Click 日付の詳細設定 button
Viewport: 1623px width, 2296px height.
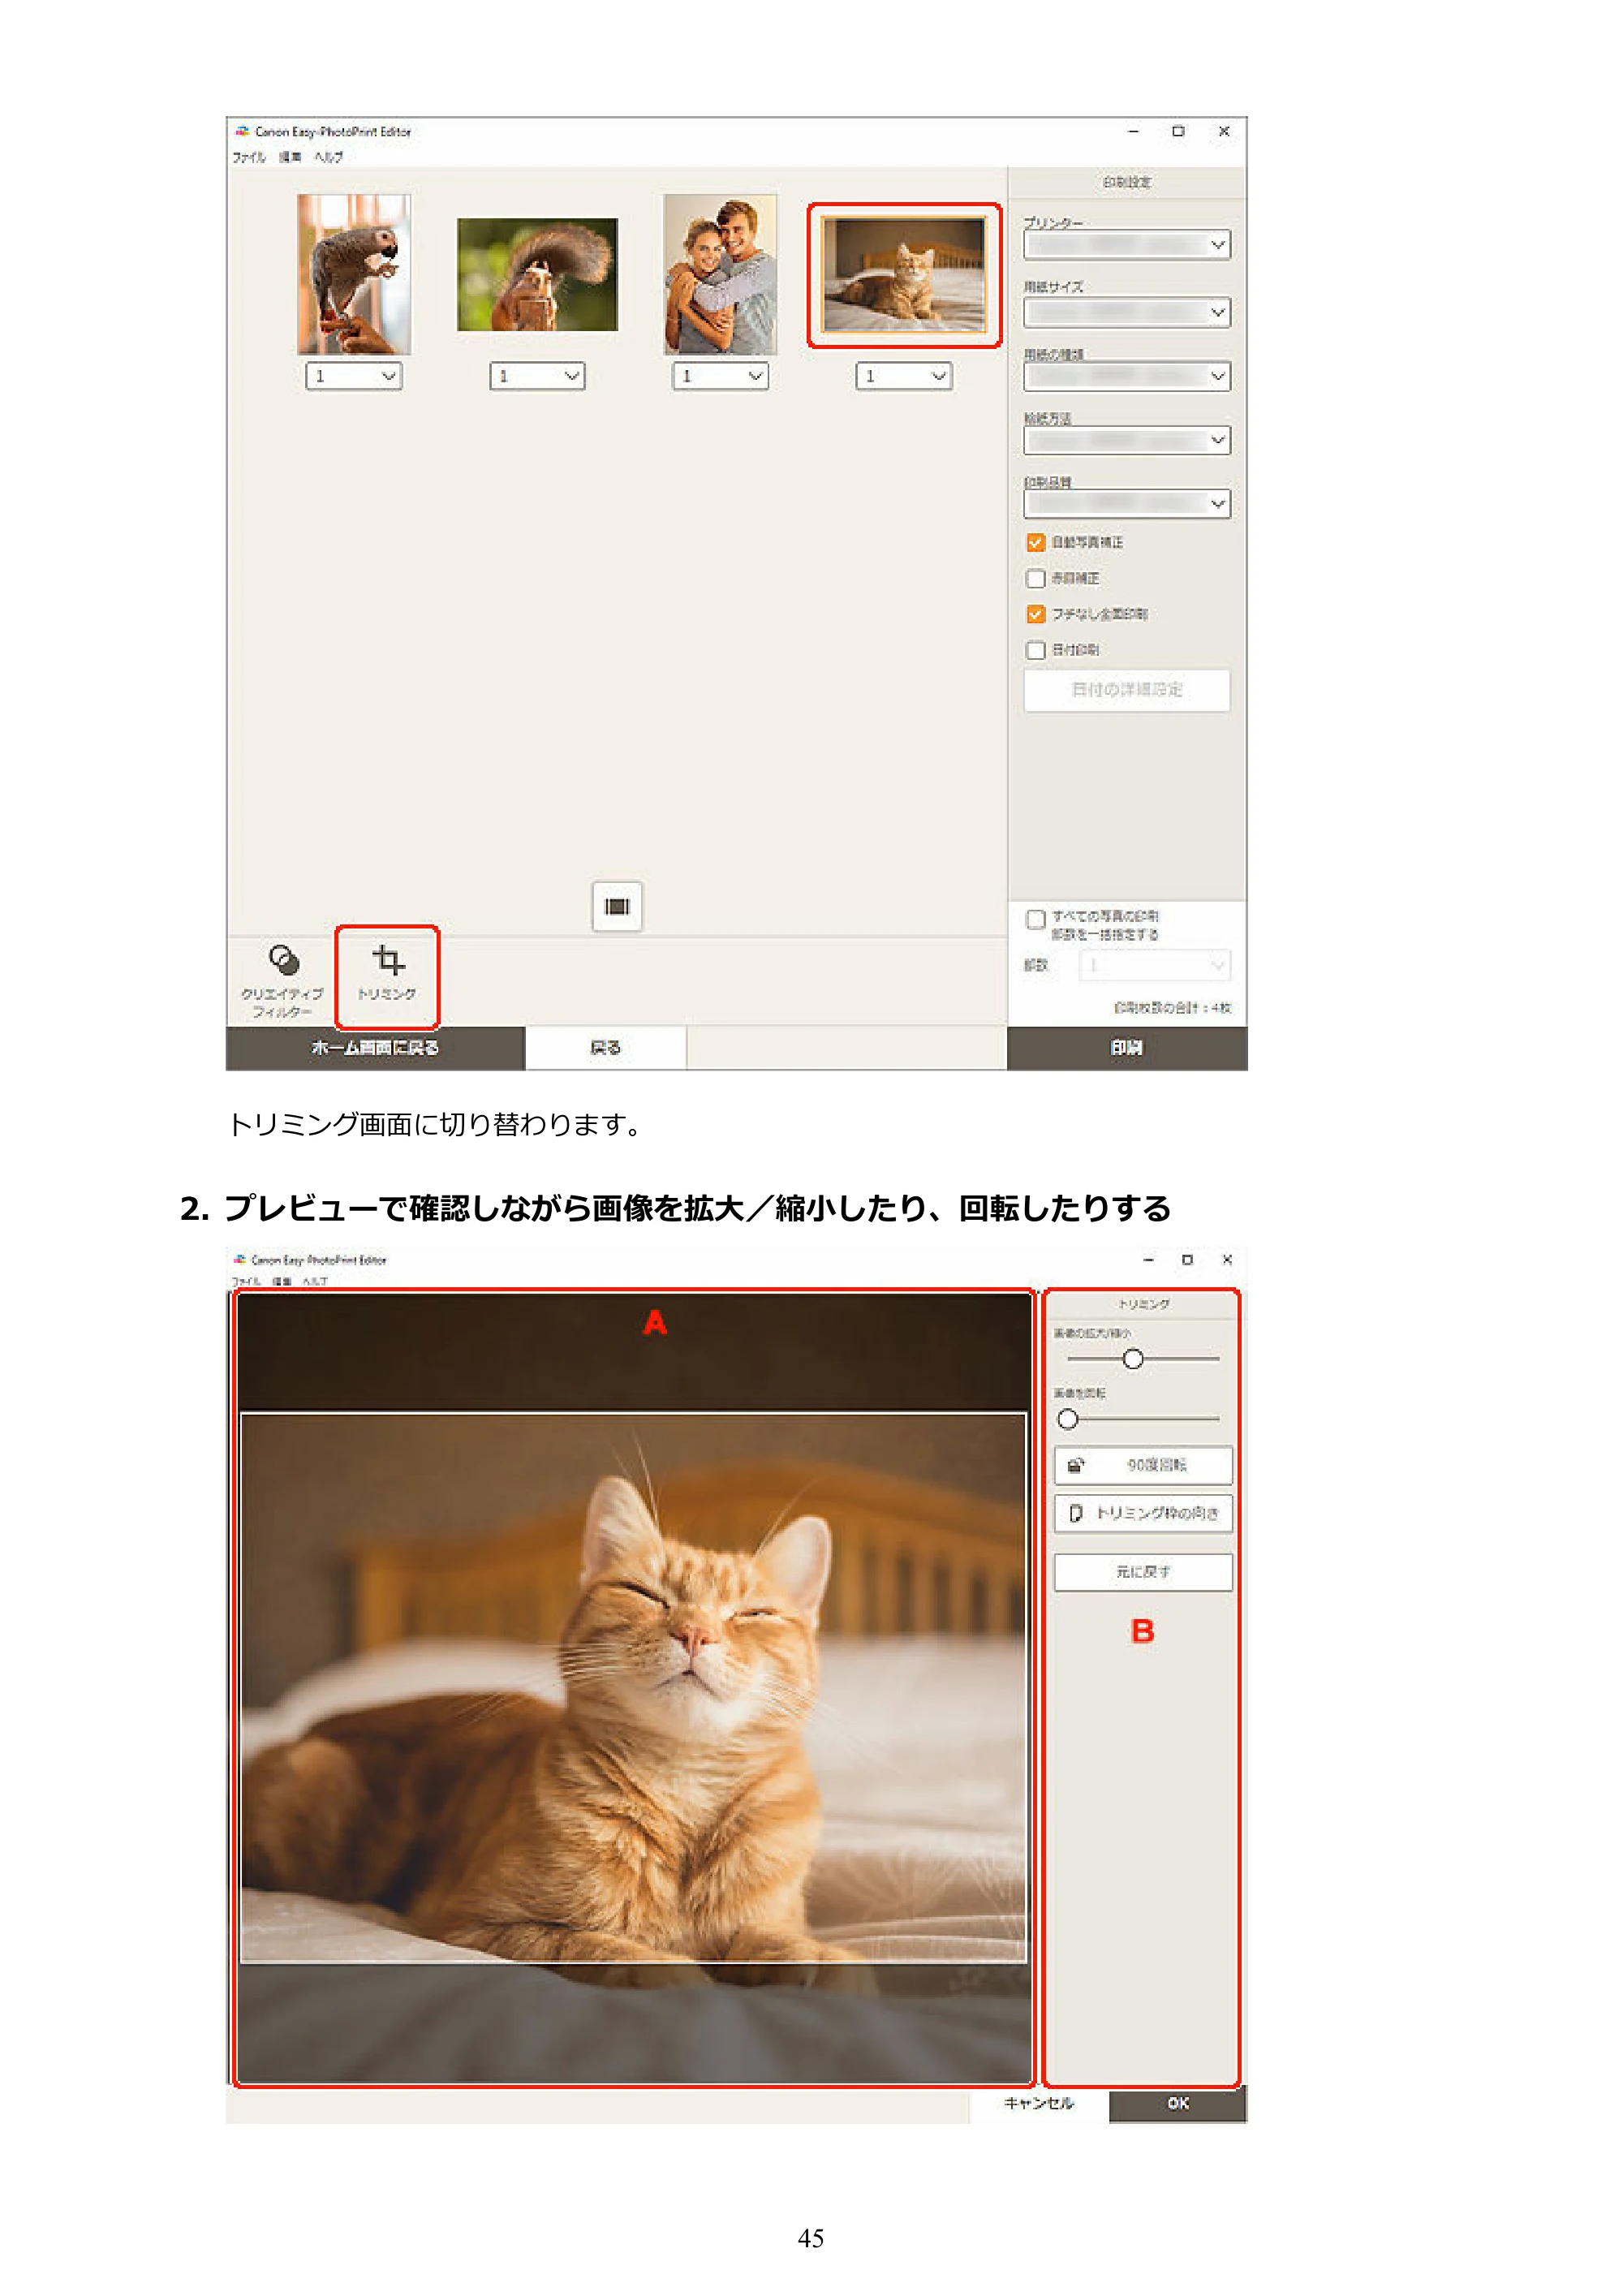click(1127, 690)
